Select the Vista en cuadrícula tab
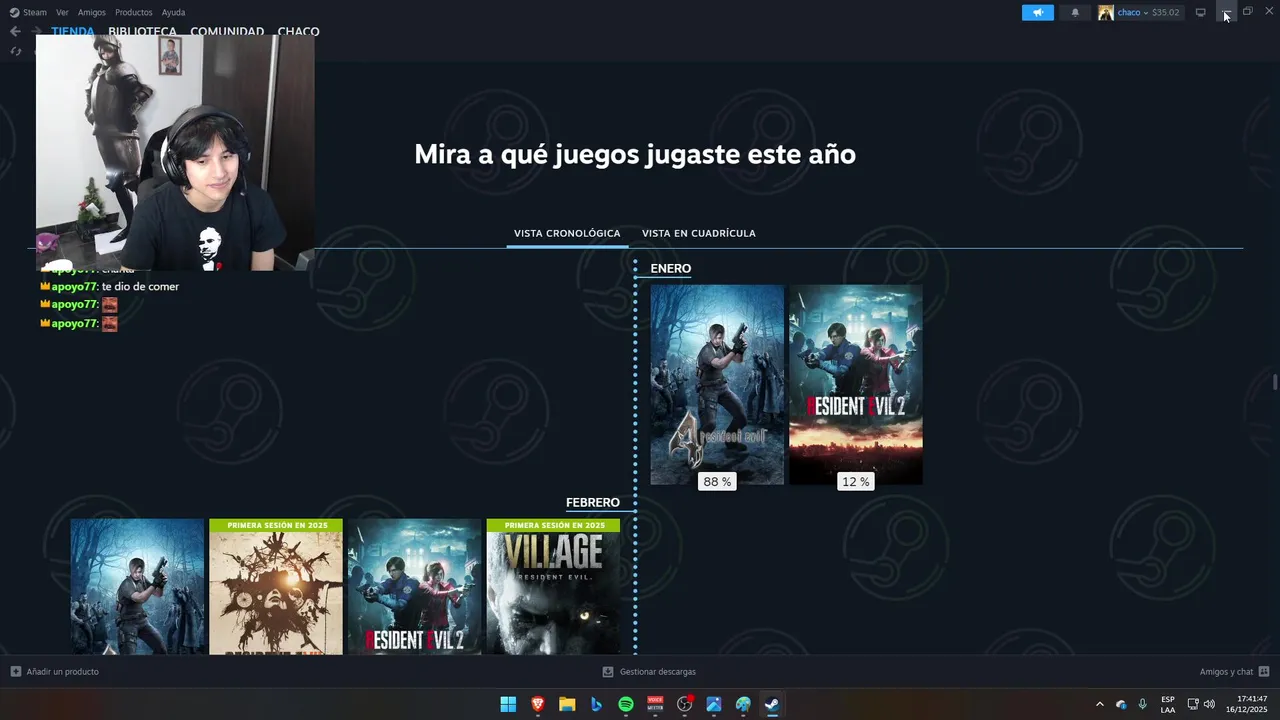This screenshot has width=1280, height=720. point(698,233)
